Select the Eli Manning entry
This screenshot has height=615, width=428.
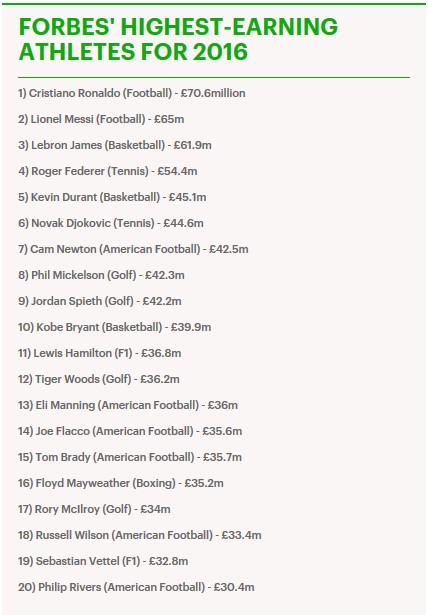click(128, 406)
